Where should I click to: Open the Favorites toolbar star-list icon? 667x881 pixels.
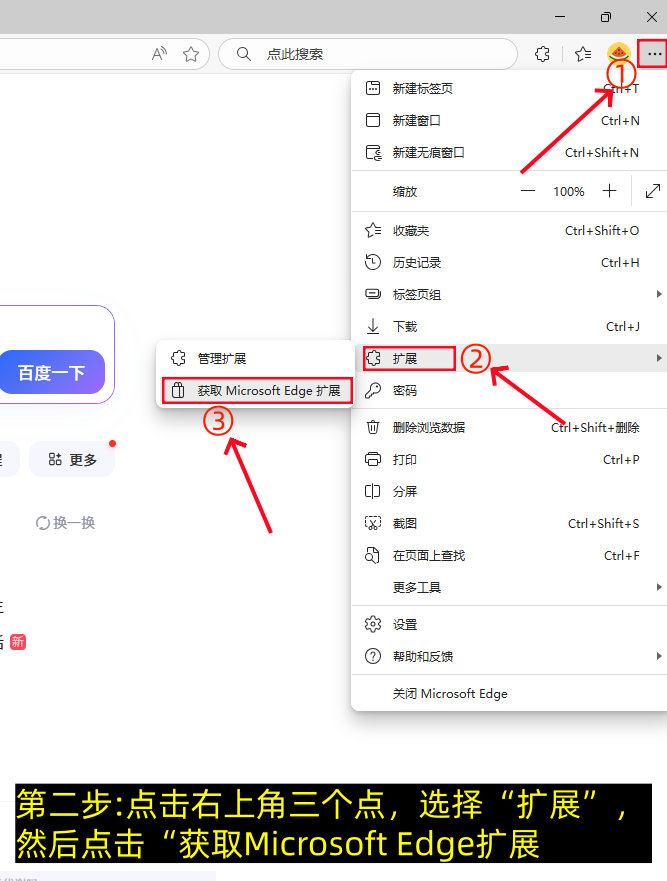pos(583,54)
